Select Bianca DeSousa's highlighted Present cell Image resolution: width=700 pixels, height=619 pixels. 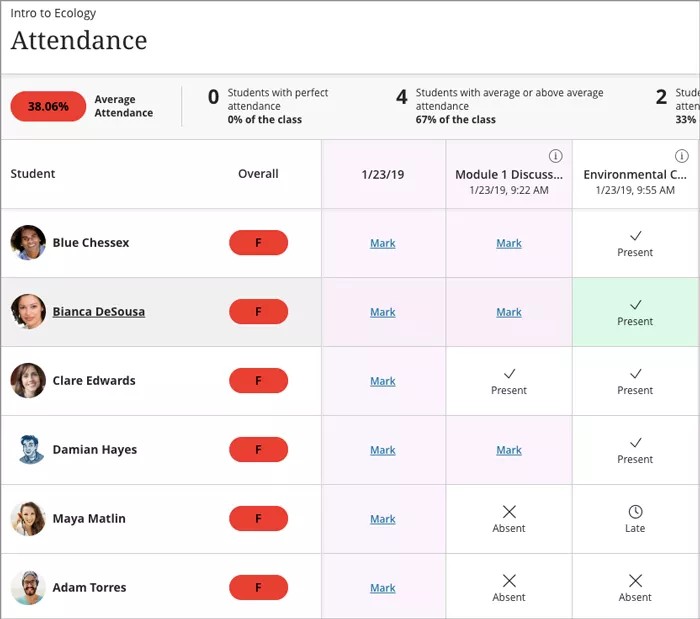point(635,312)
